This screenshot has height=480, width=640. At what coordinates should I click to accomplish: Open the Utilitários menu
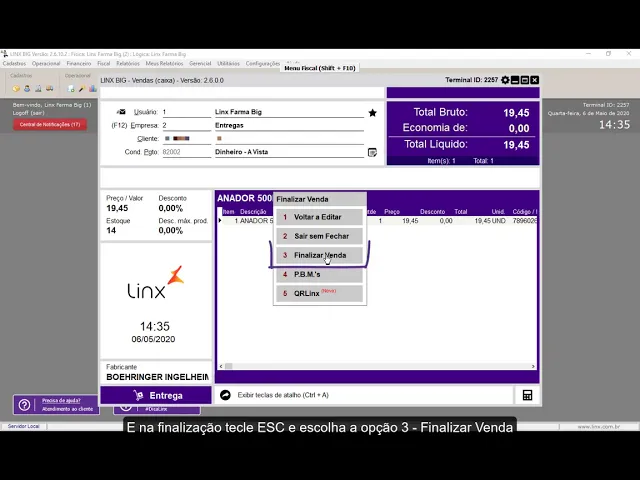click(x=228, y=64)
